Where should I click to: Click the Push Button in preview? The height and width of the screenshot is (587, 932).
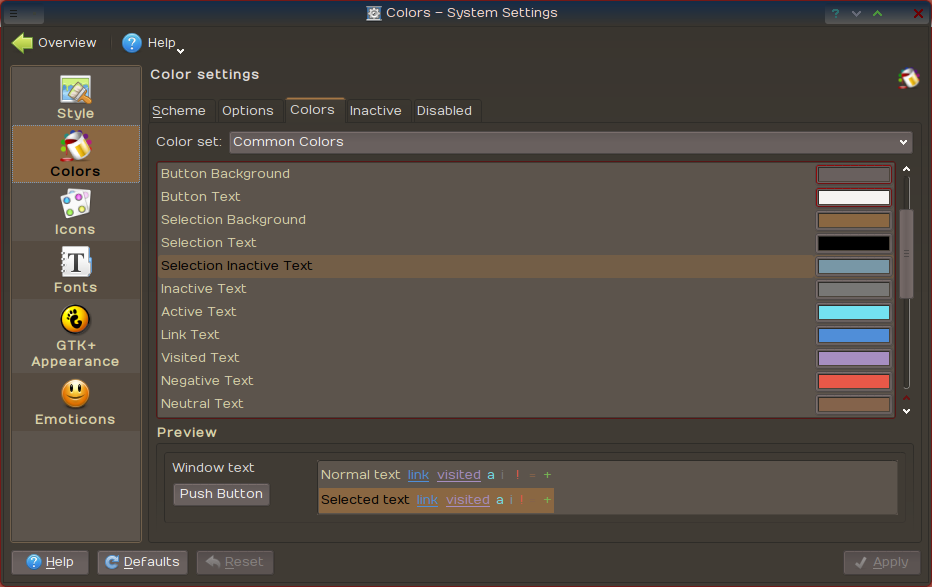point(221,494)
